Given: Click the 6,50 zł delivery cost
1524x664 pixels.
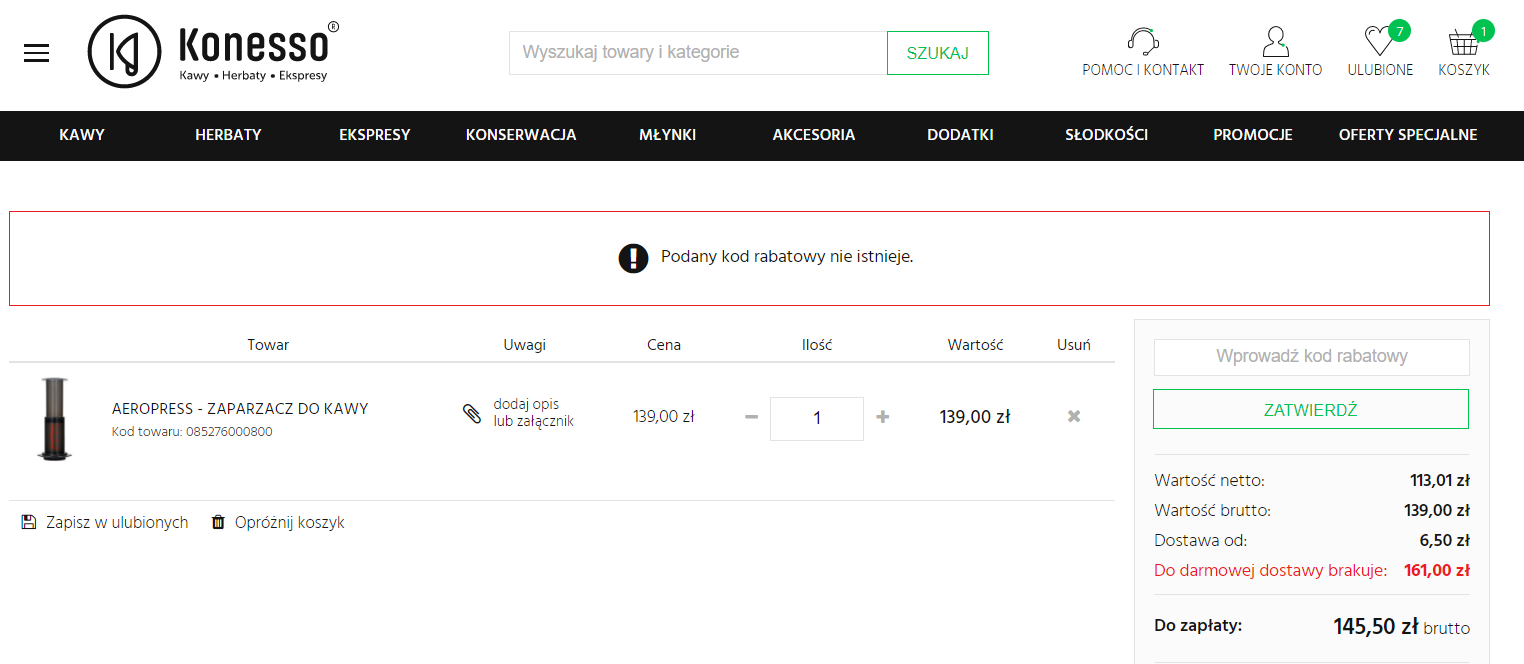Looking at the screenshot, I should [1444, 541].
